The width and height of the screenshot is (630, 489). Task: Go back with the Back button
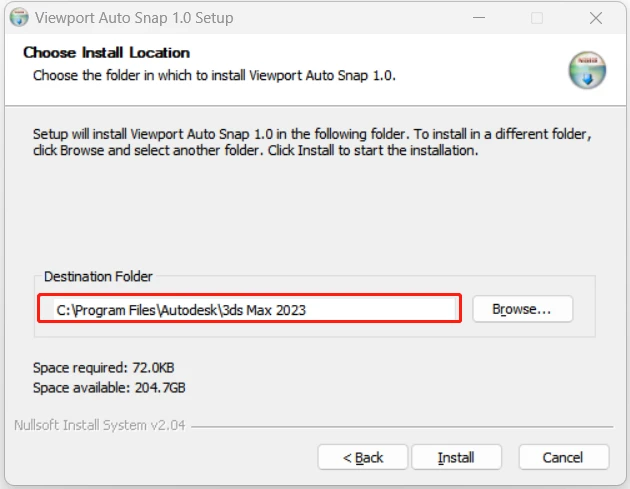pos(362,457)
